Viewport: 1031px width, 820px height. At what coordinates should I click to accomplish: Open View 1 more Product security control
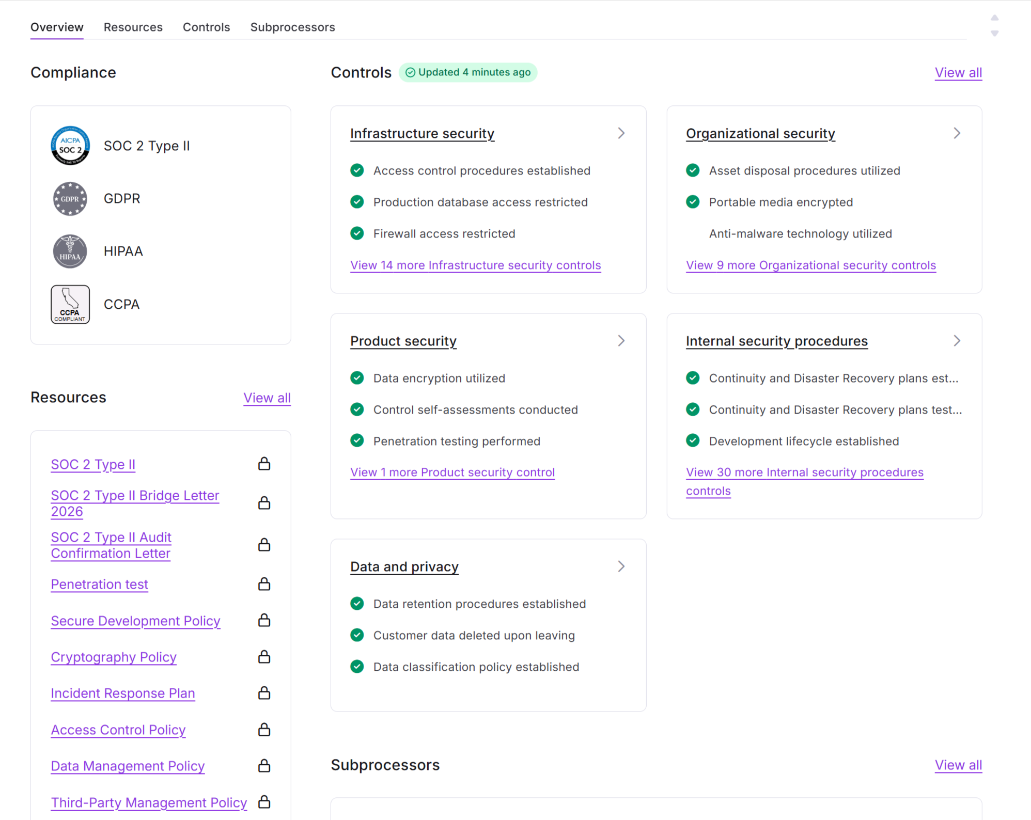(452, 472)
